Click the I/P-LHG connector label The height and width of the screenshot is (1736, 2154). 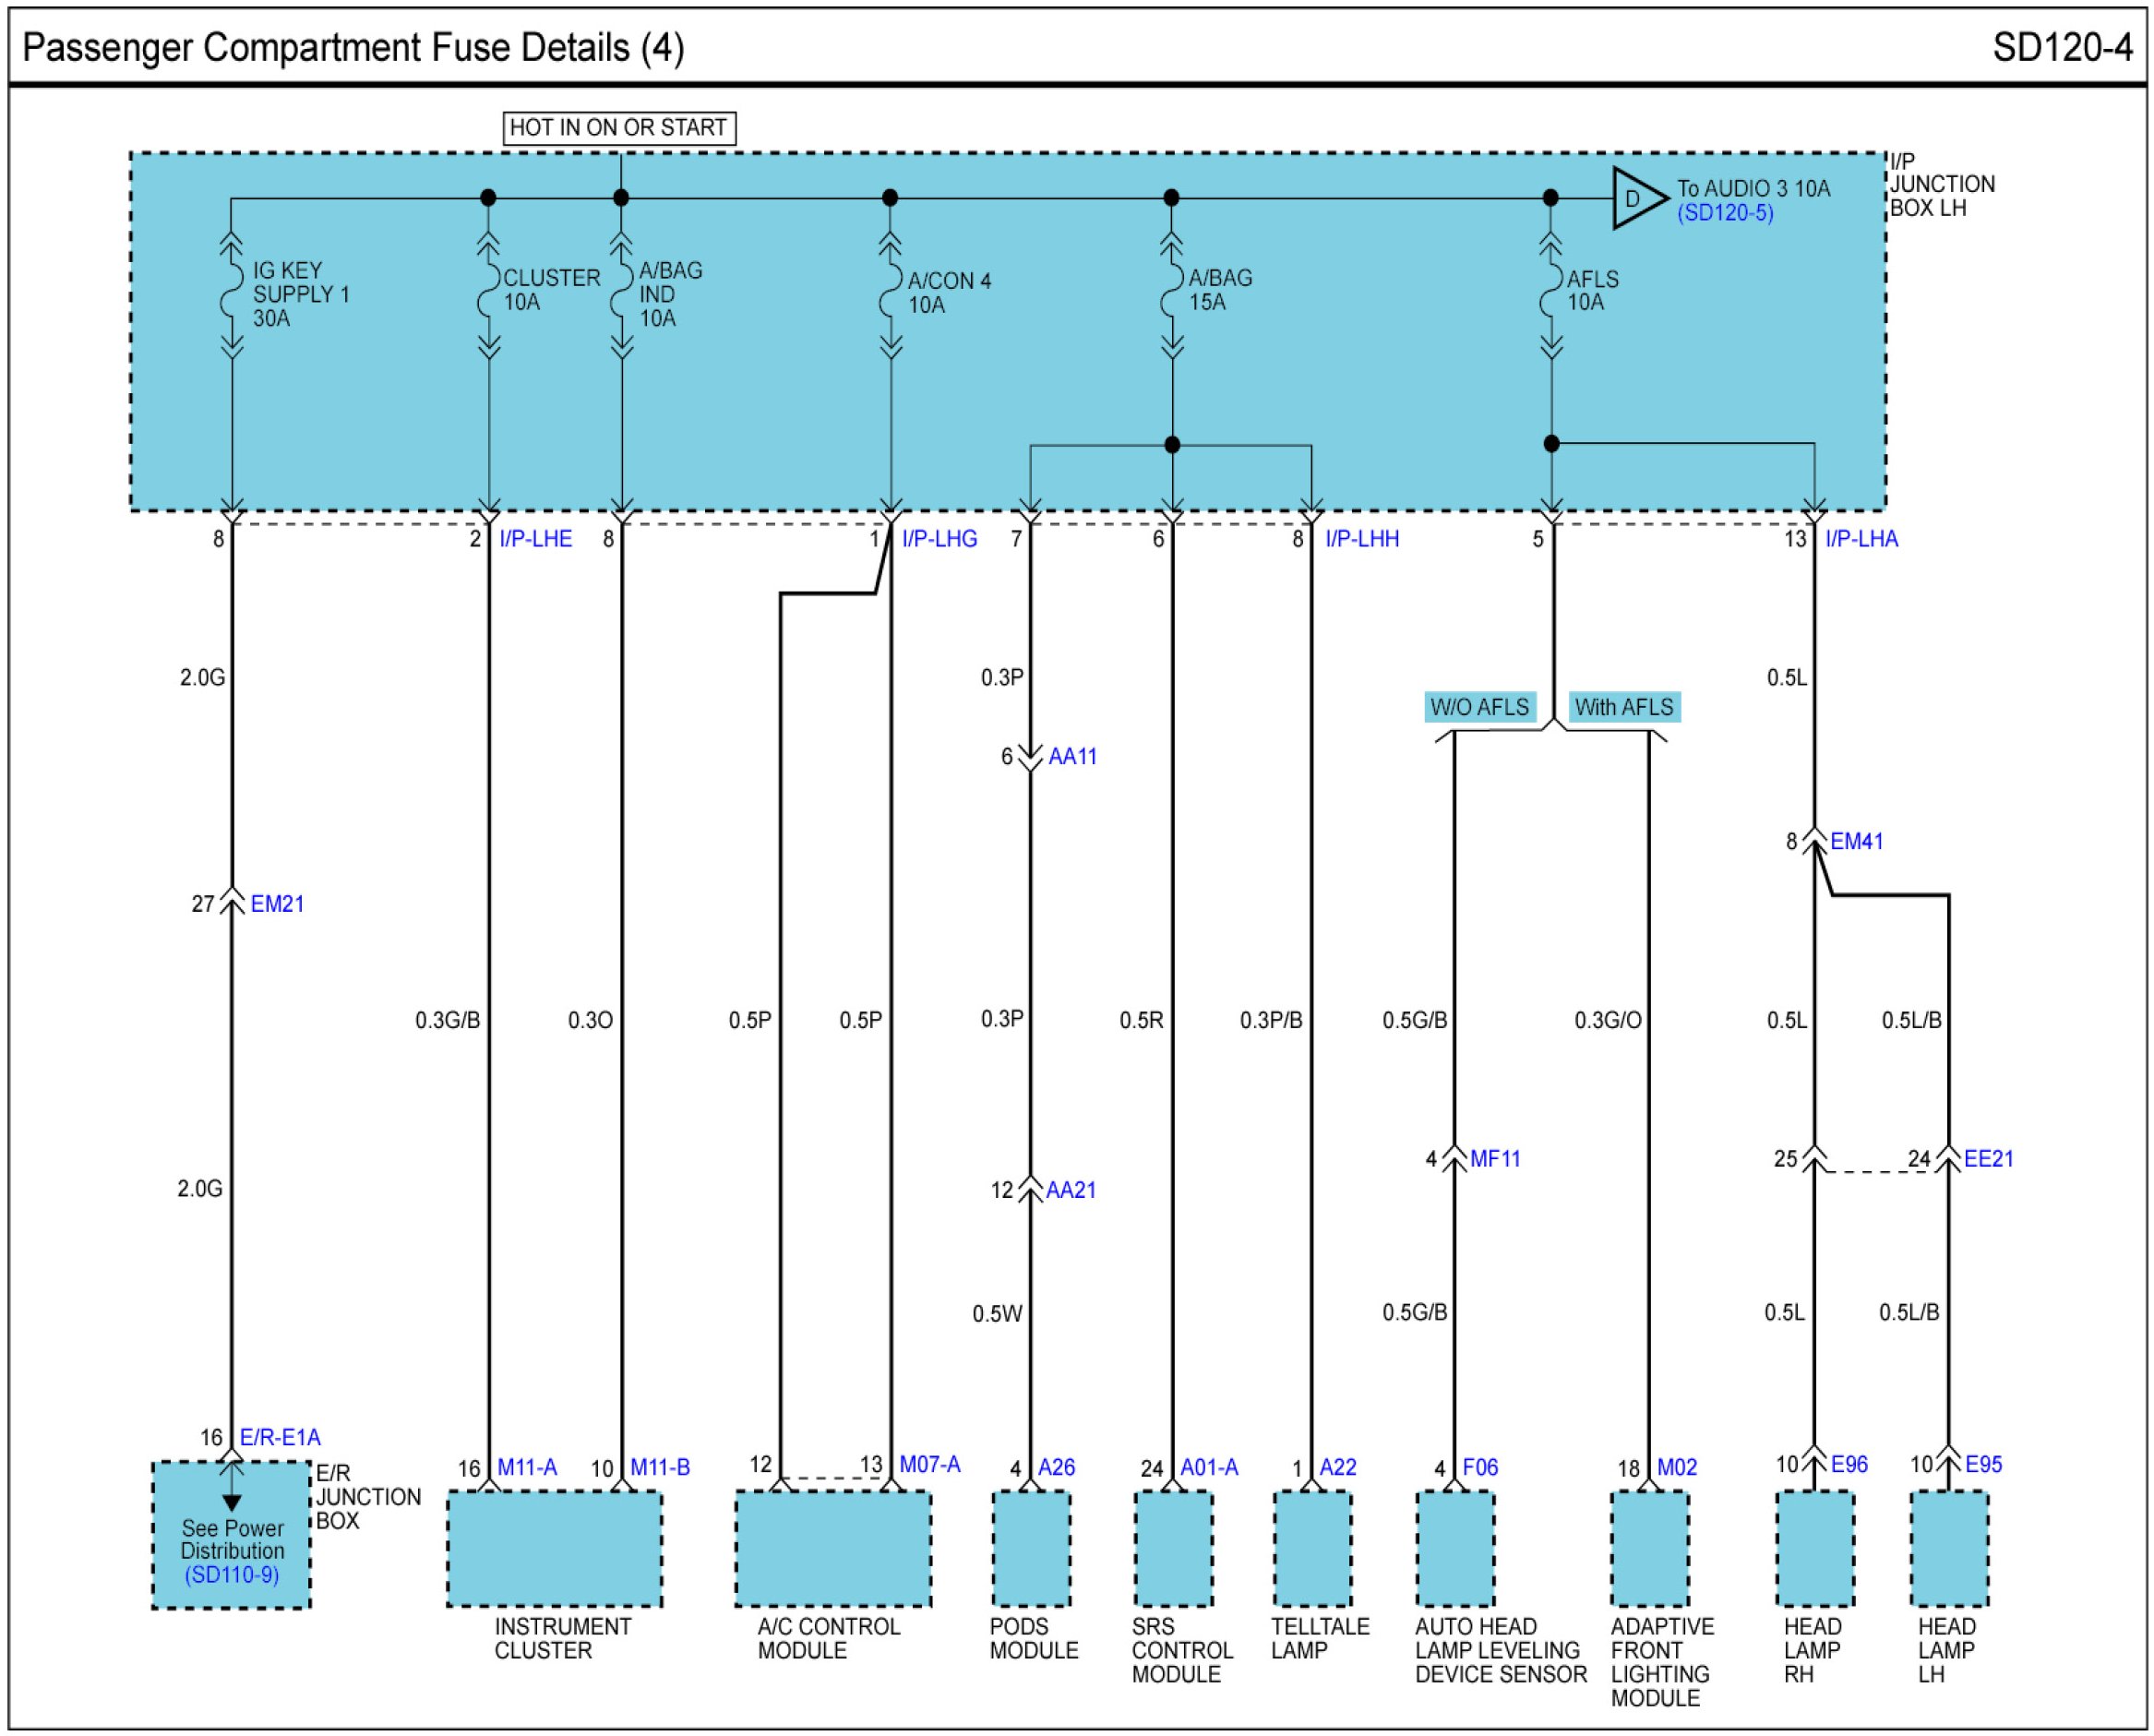(939, 539)
